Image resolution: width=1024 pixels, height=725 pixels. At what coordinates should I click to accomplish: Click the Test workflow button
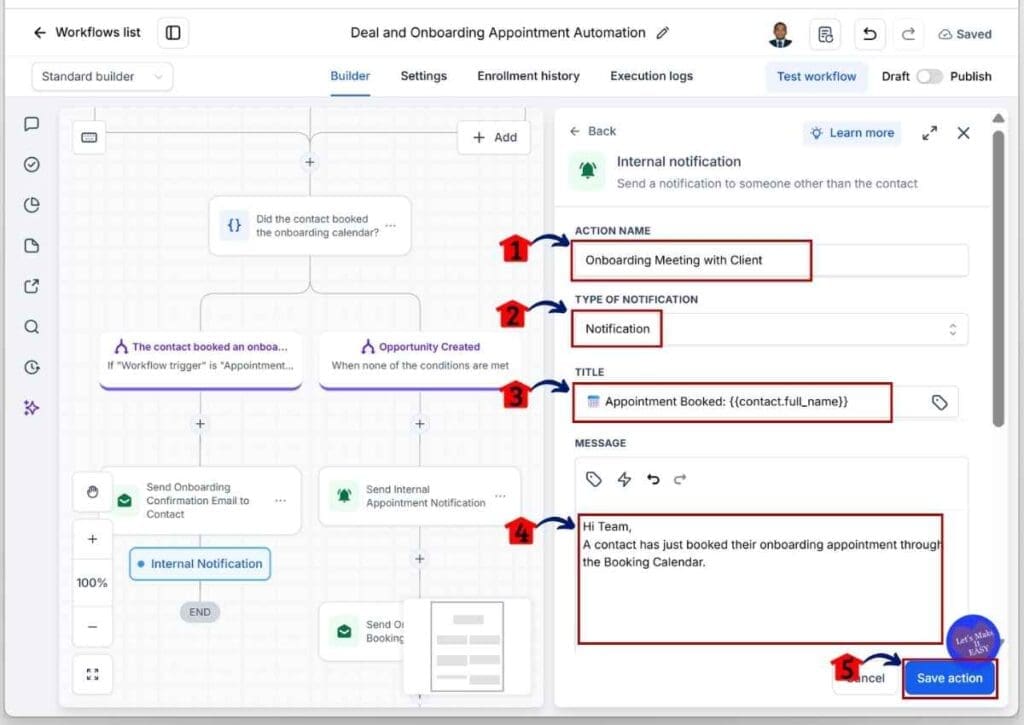coord(816,76)
